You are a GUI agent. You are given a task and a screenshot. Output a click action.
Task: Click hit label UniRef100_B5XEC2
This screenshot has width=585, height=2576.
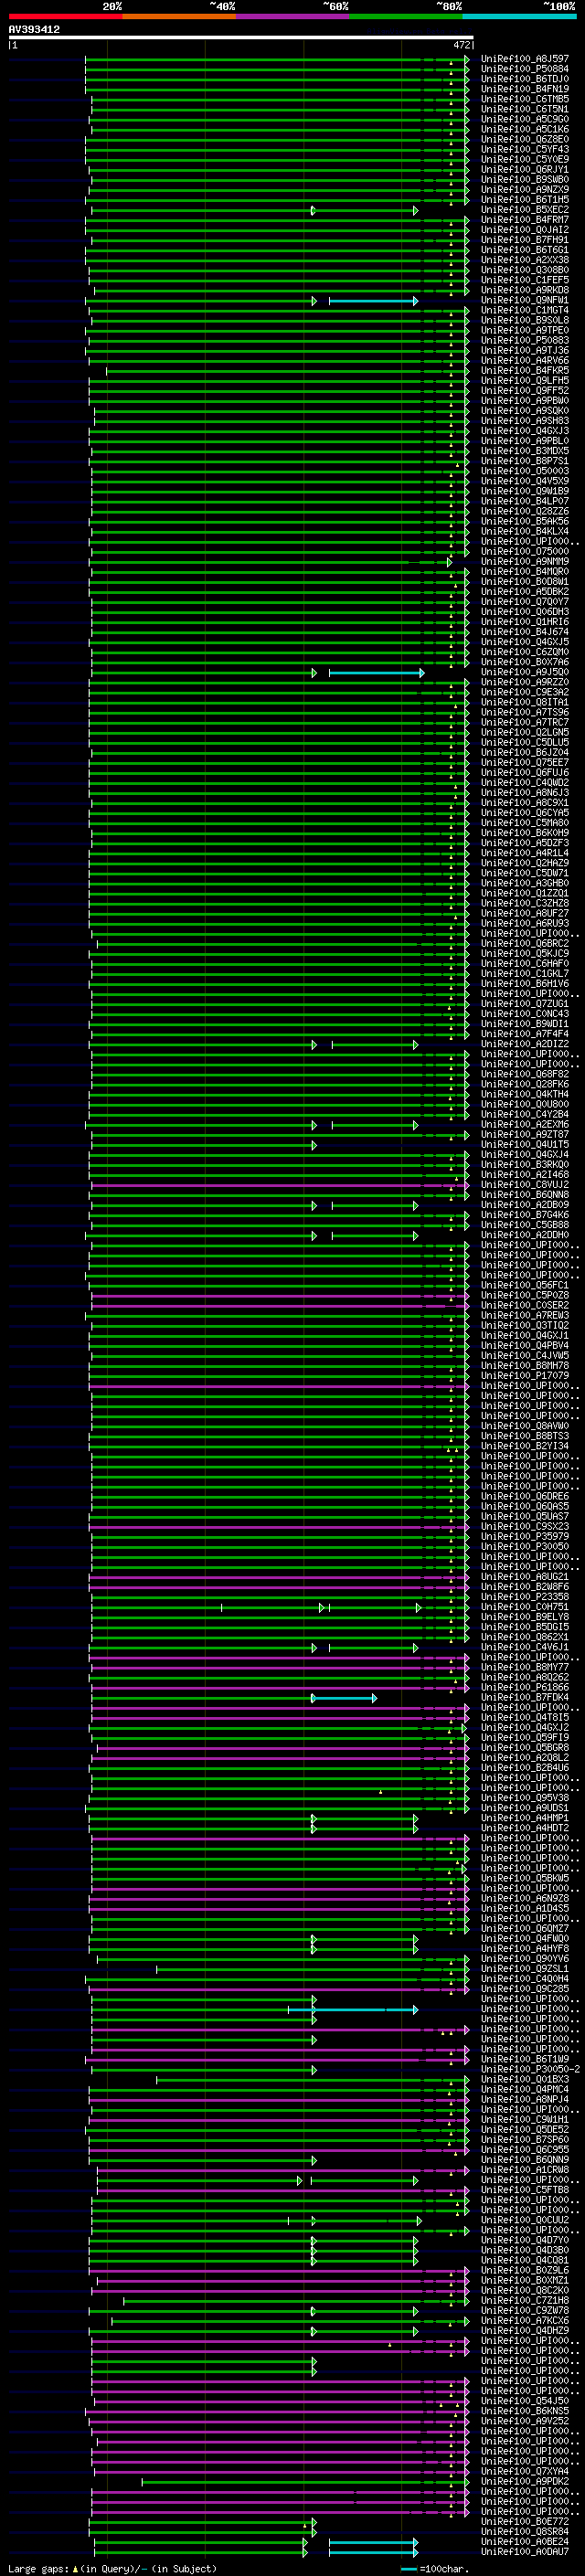click(x=524, y=210)
